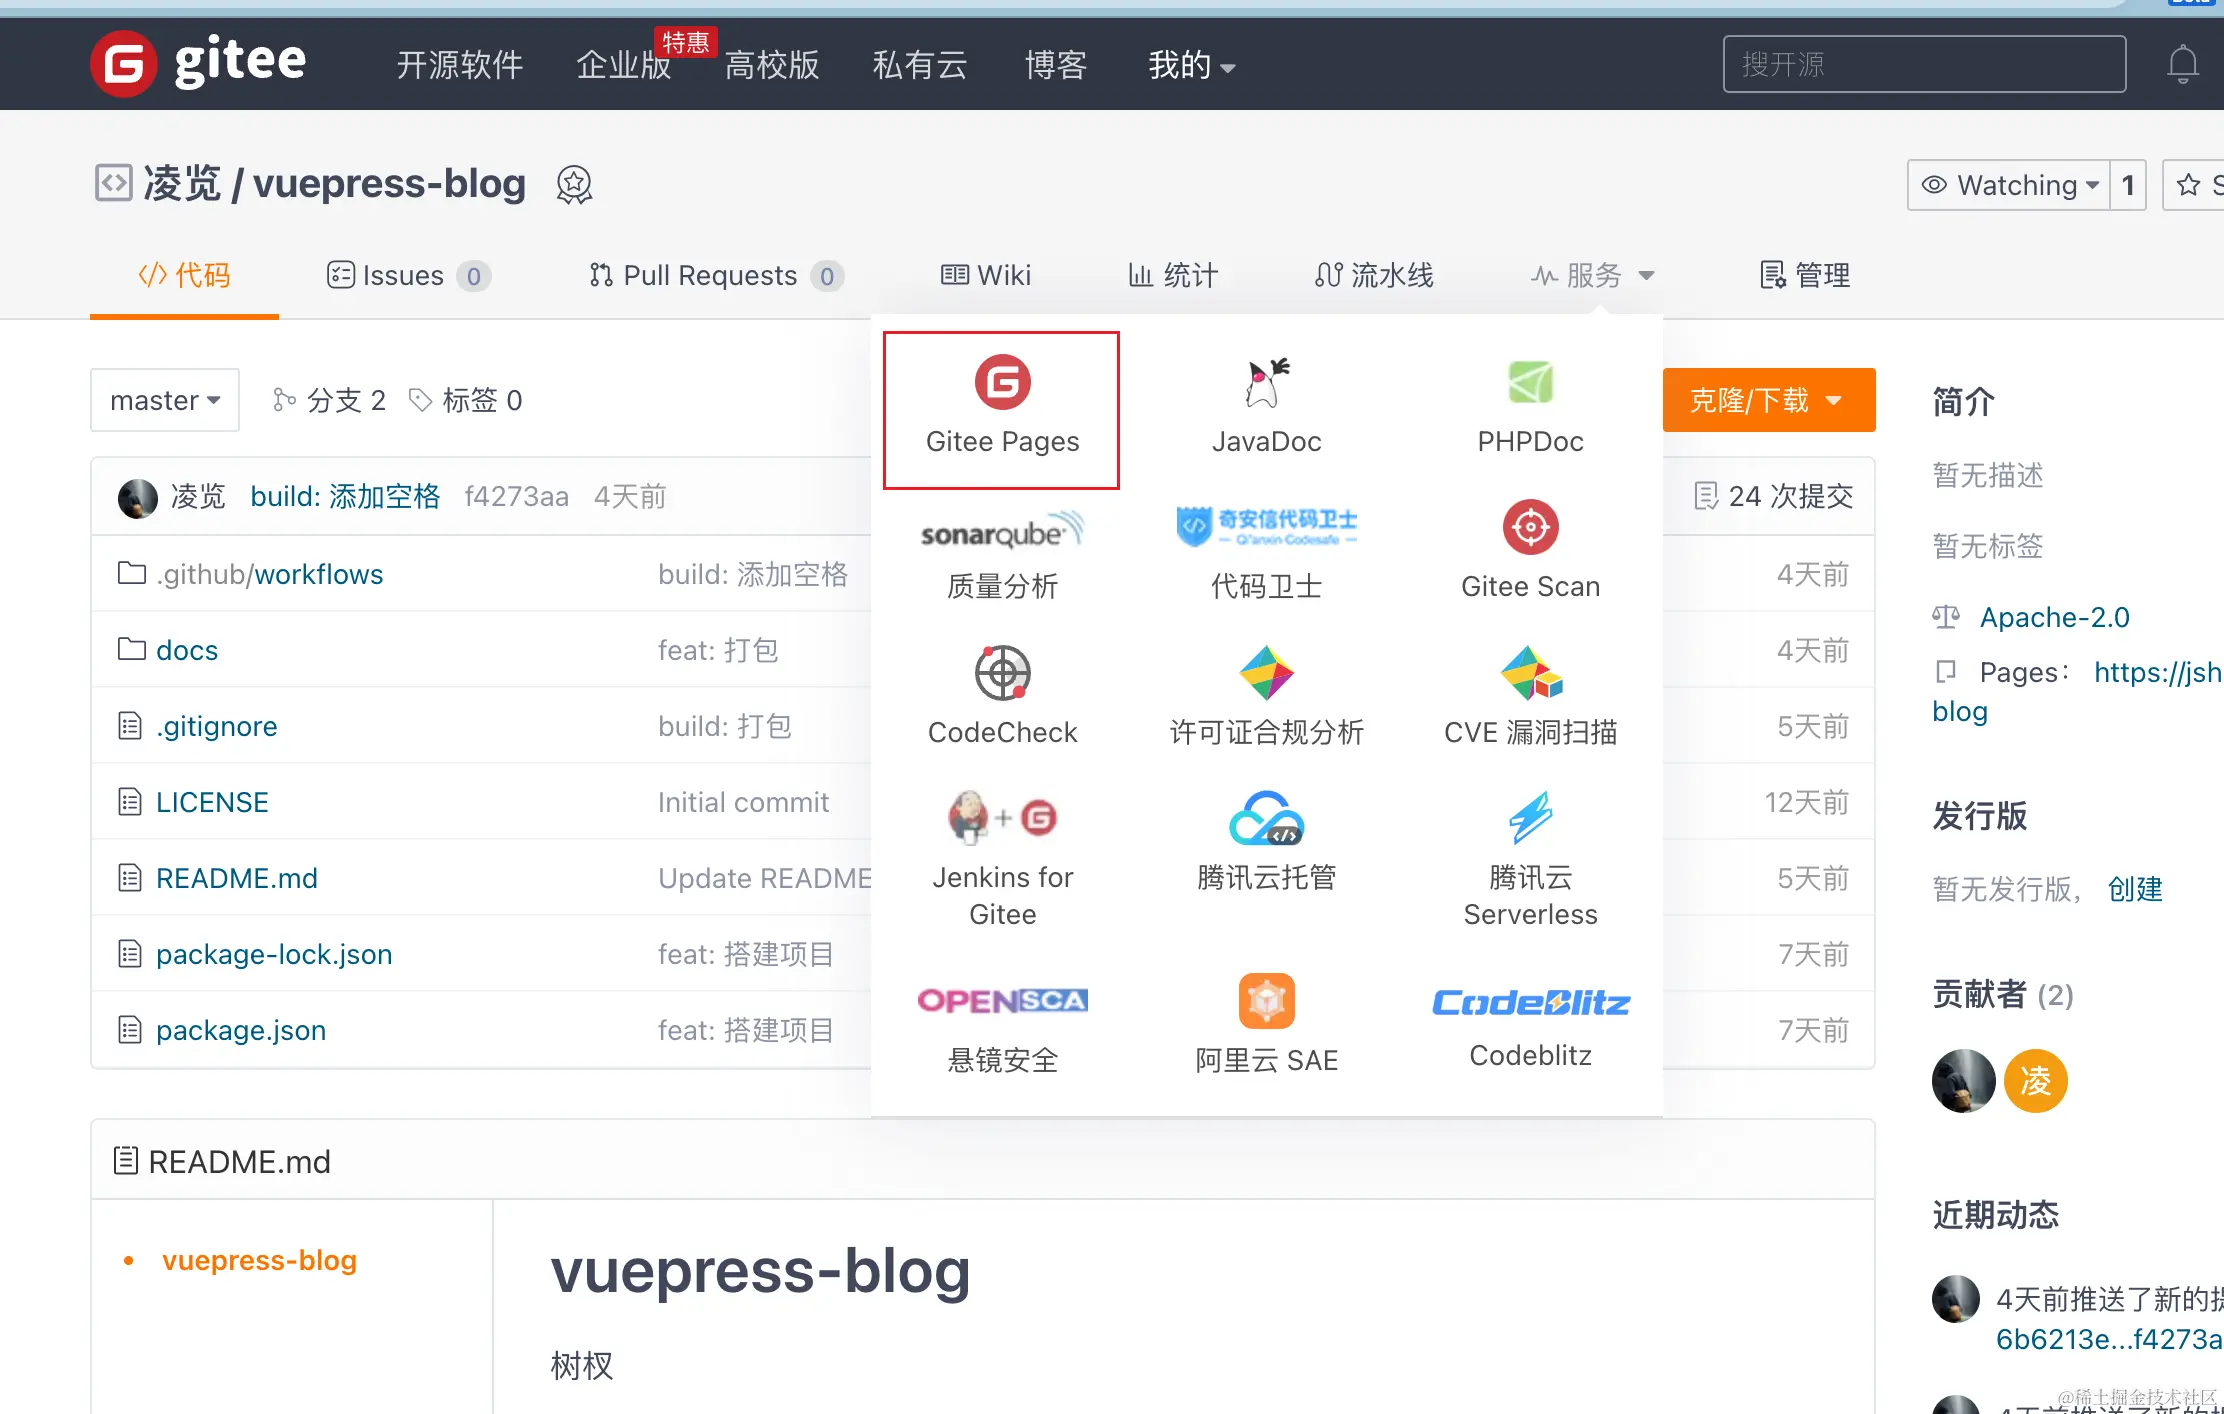Open the Watching dropdown

(x=2008, y=185)
